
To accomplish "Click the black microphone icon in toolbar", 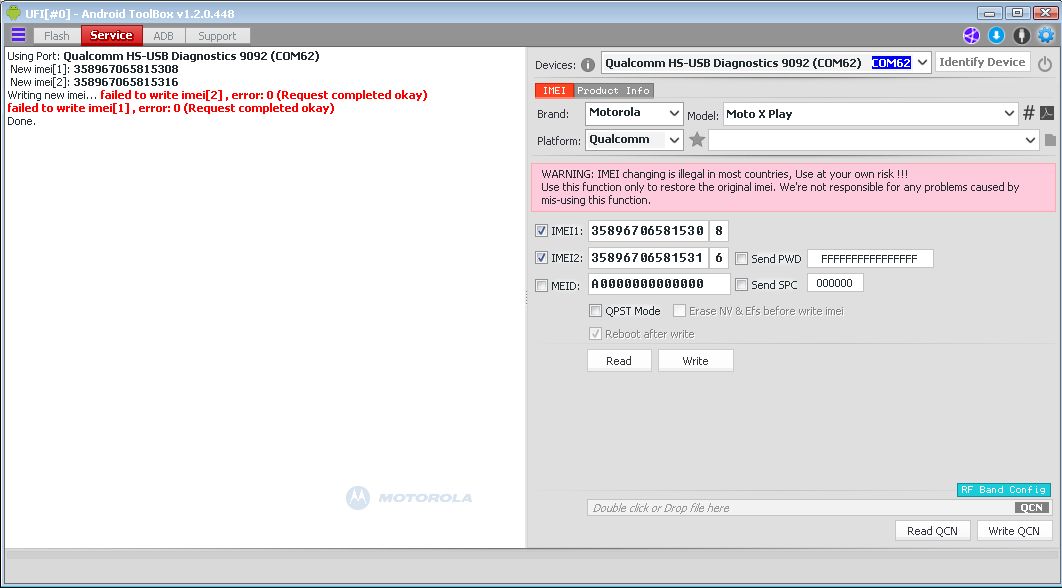I will [1021, 35].
